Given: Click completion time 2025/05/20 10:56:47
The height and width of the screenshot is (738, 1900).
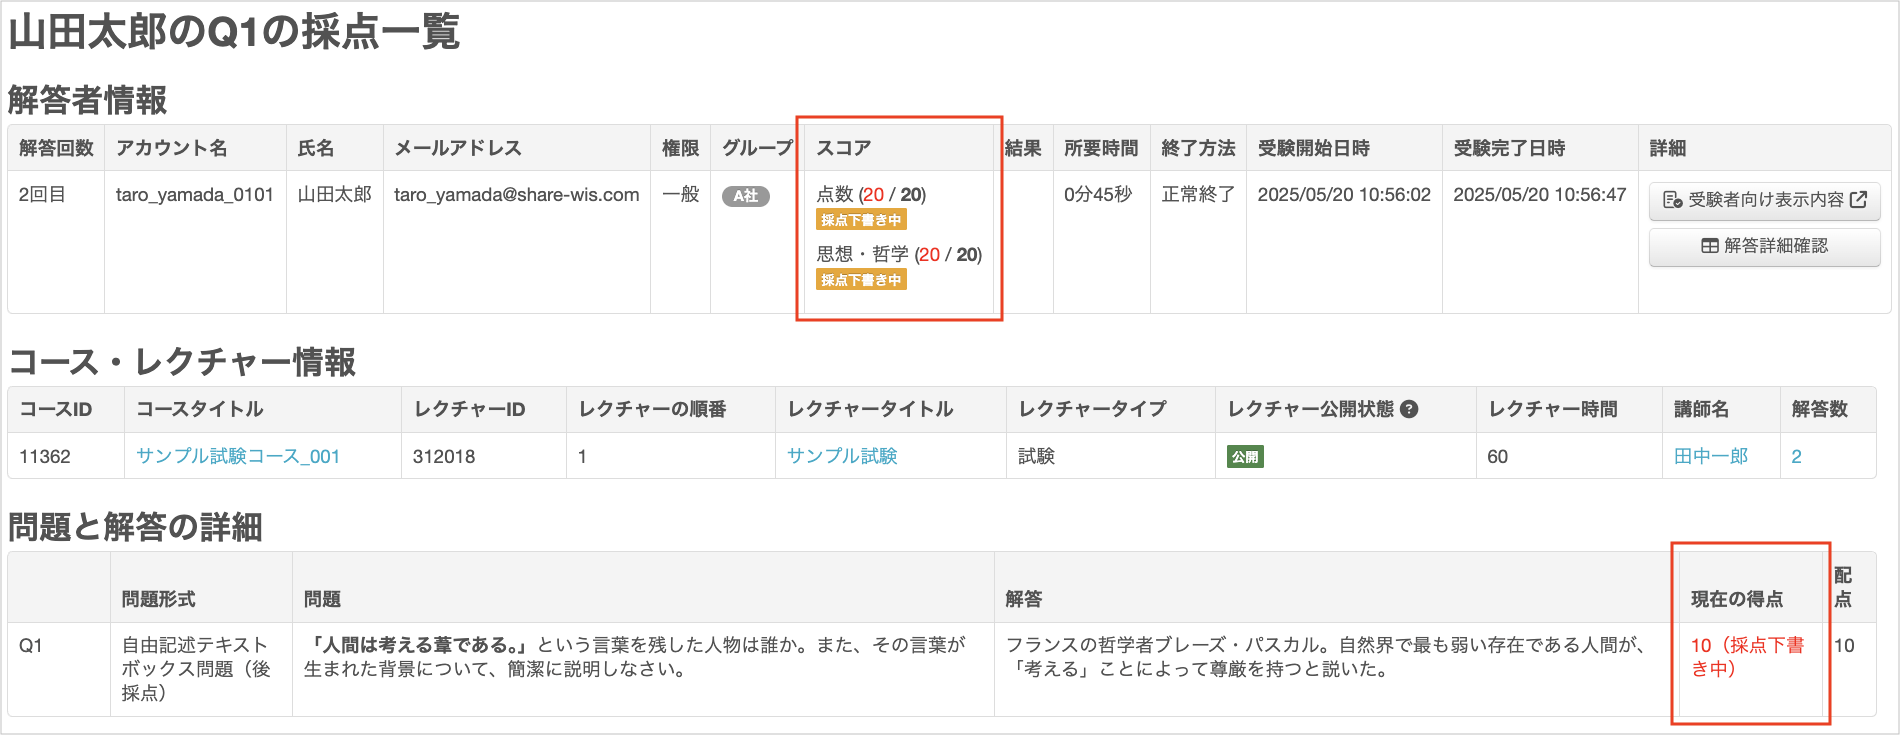Looking at the screenshot, I should click(x=1540, y=195).
